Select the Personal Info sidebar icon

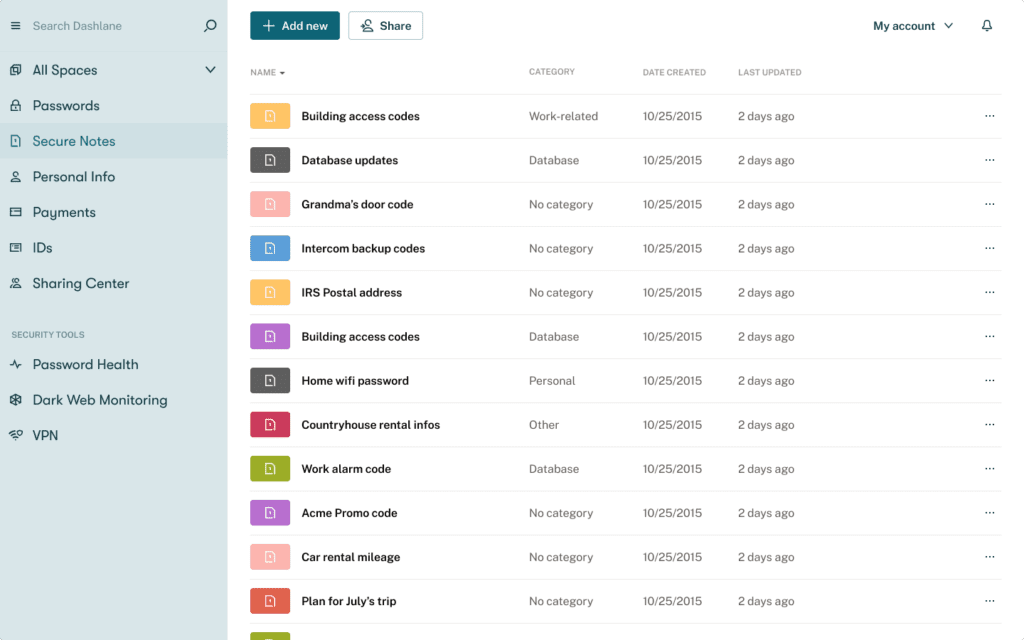14,176
